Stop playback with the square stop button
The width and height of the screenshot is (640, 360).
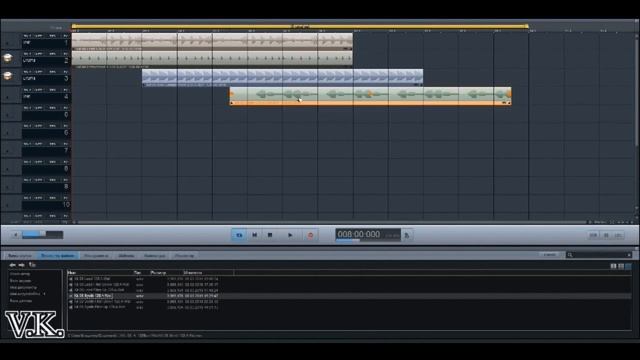pyautogui.click(x=270, y=235)
